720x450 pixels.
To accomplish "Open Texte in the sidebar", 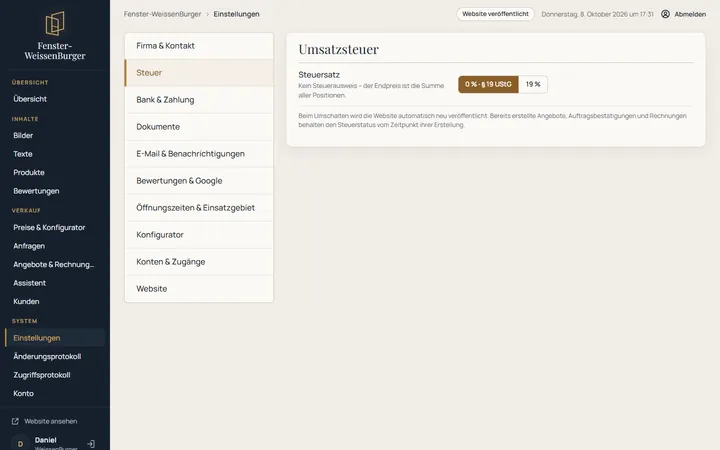I will click(x=55, y=154).
